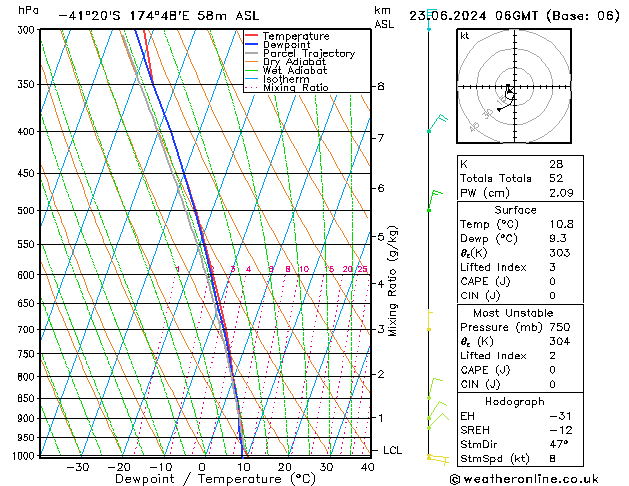Click the cyan wind barb at 400 hPa
This screenshot has height=486, width=629.
[x=437, y=124]
